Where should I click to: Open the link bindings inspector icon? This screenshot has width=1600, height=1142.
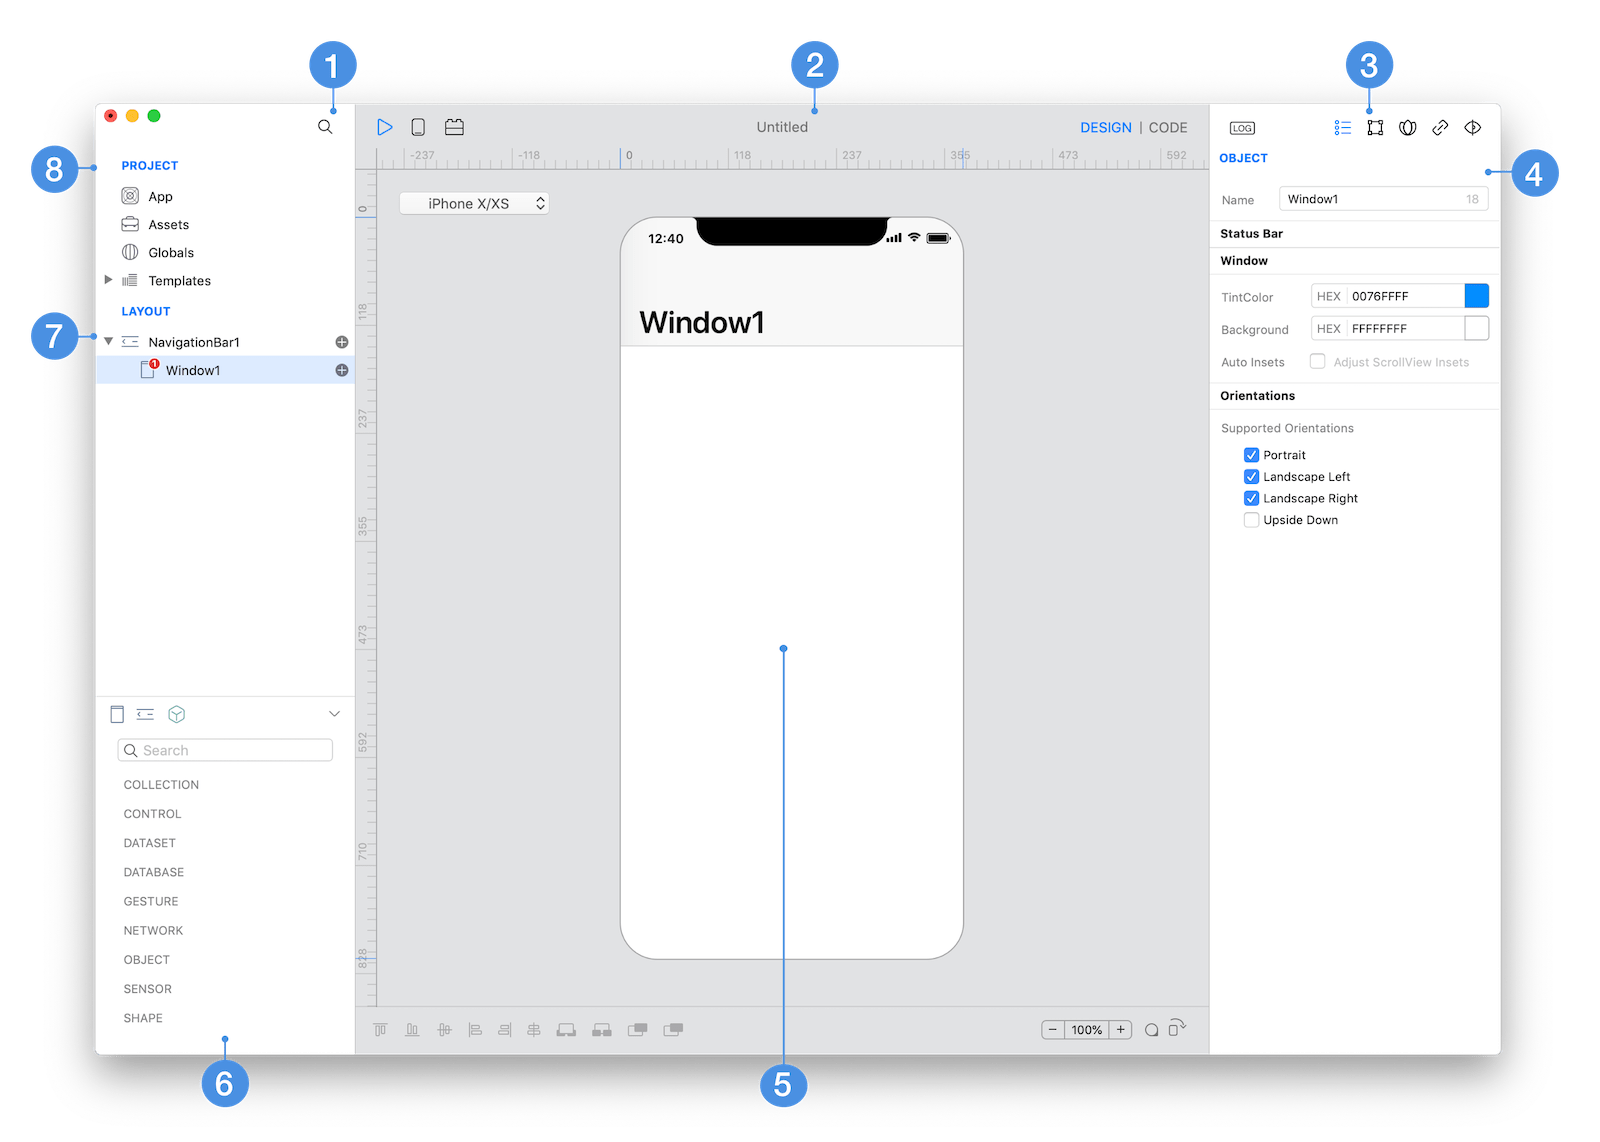[1440, 127]
